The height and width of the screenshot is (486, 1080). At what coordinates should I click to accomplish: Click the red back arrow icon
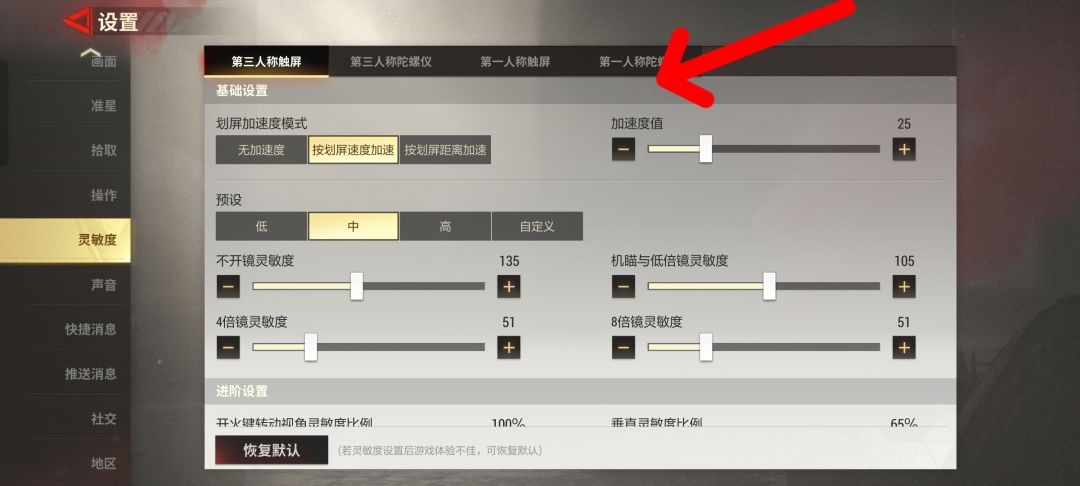pos(76,21)
